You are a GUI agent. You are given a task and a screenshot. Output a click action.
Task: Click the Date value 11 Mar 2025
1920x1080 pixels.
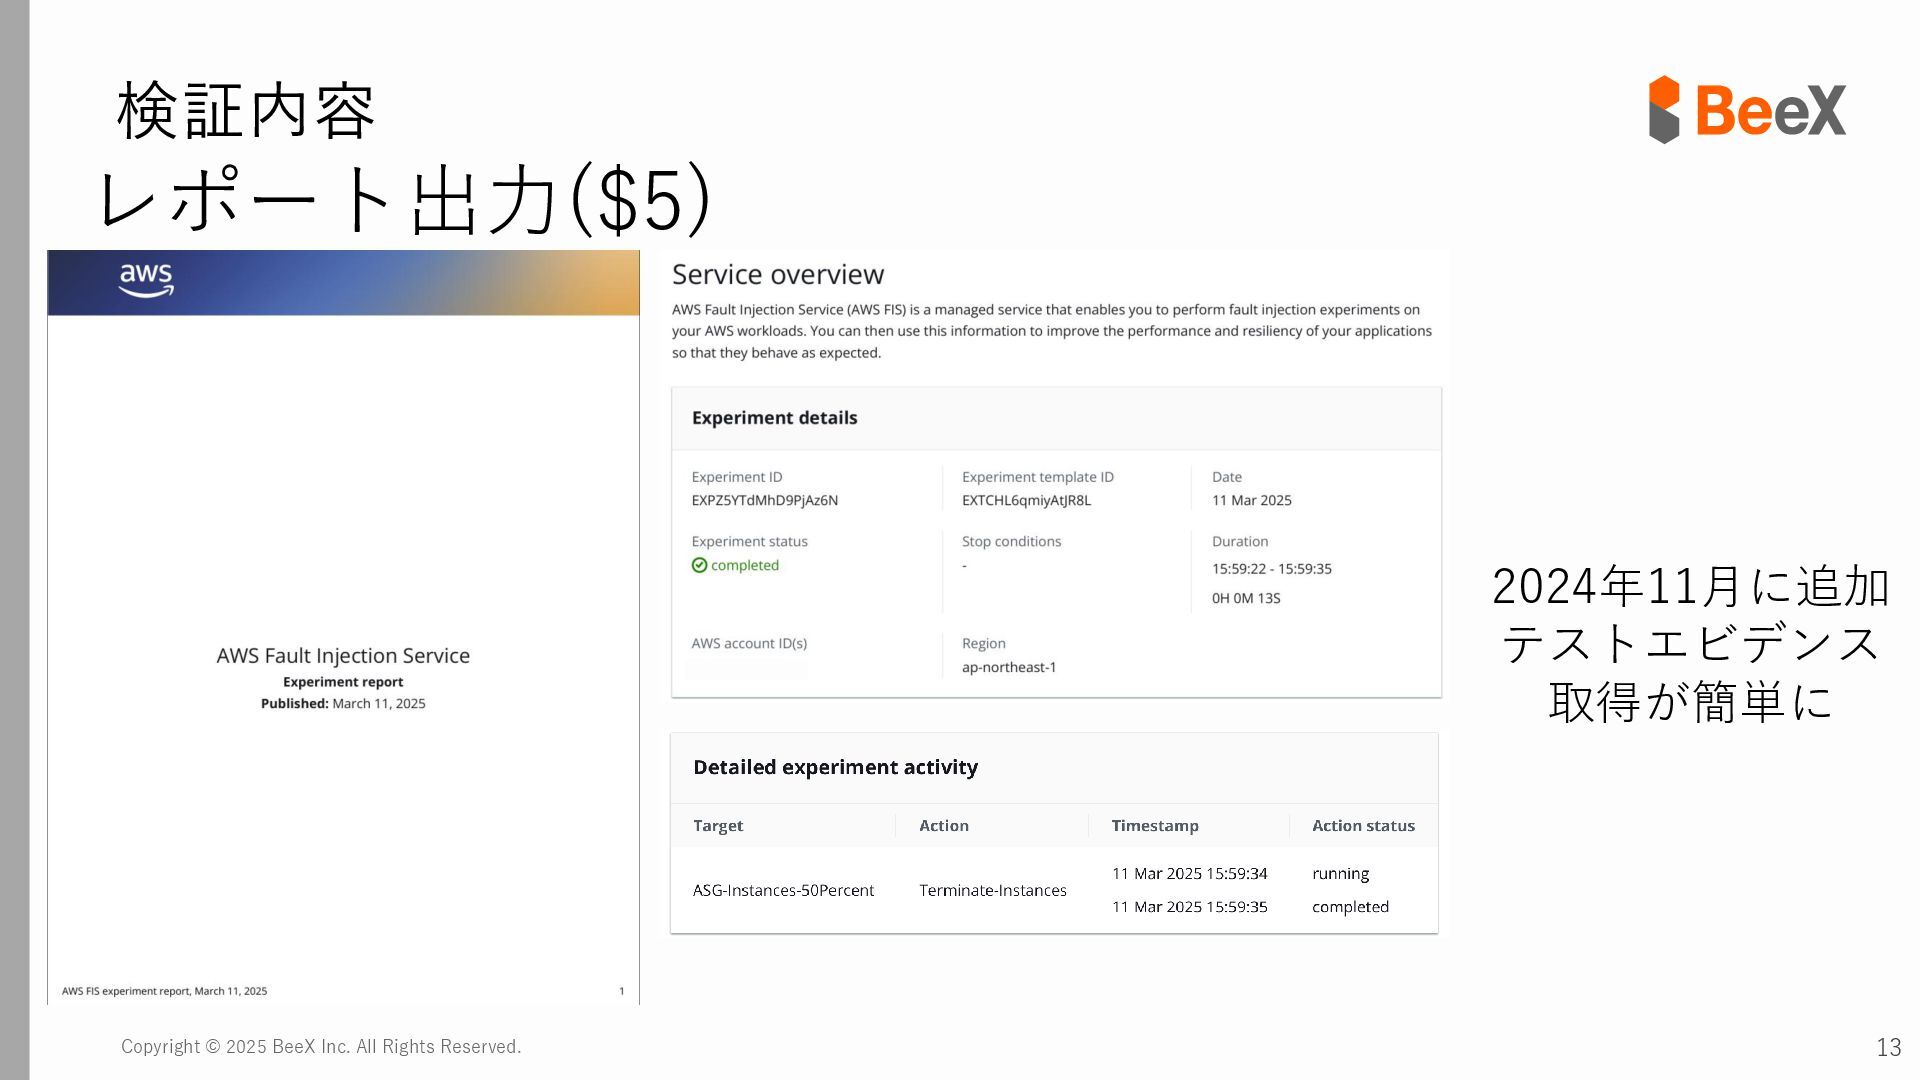pyautogui.click(x=1252, y=500)
